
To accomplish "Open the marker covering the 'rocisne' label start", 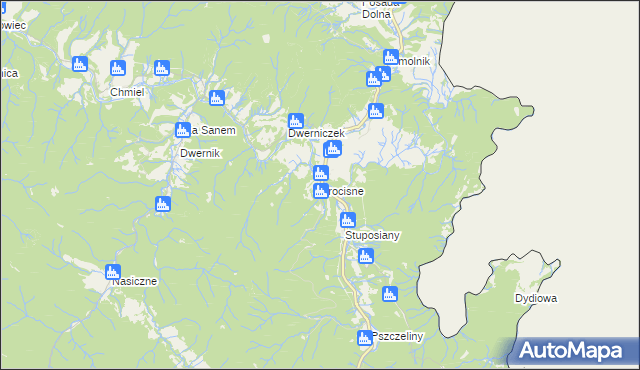I will pyautogui.click(x=321, y=191).
